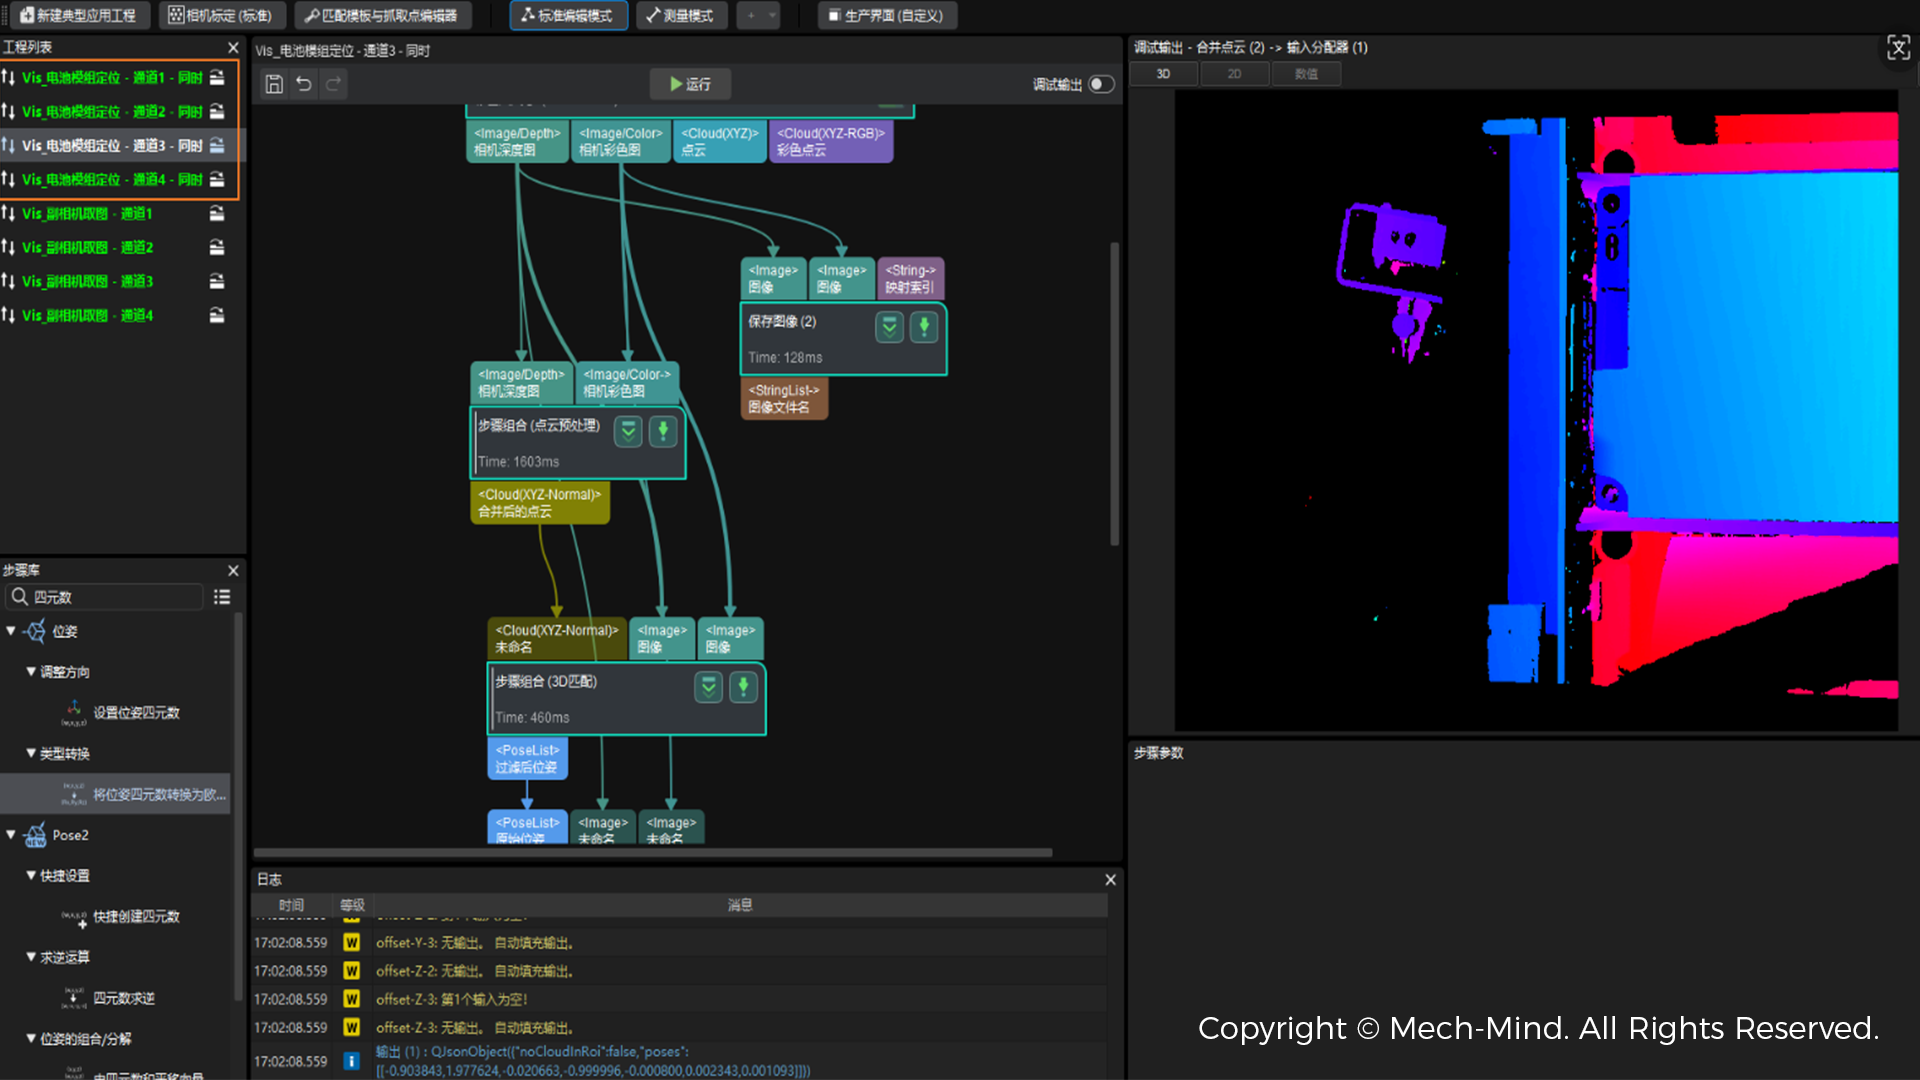The height and width of the screenshot is (1080, 1920).
Task: Switch to the 数值 tab
Action: pos(1306,74)
